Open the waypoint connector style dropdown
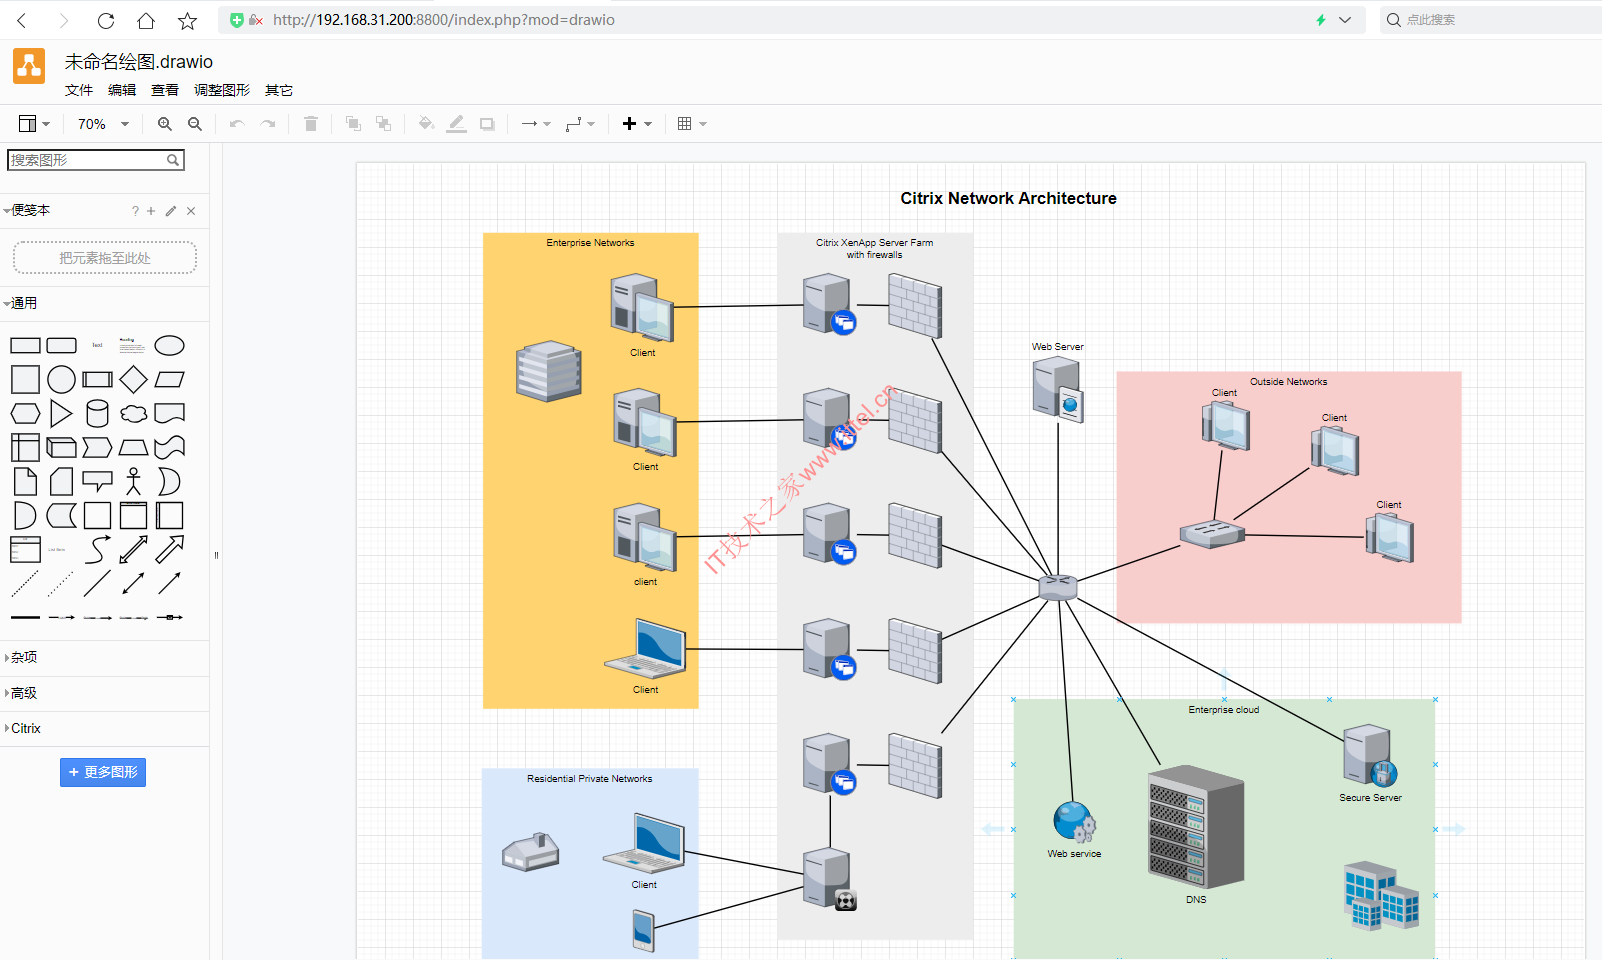 580,124
